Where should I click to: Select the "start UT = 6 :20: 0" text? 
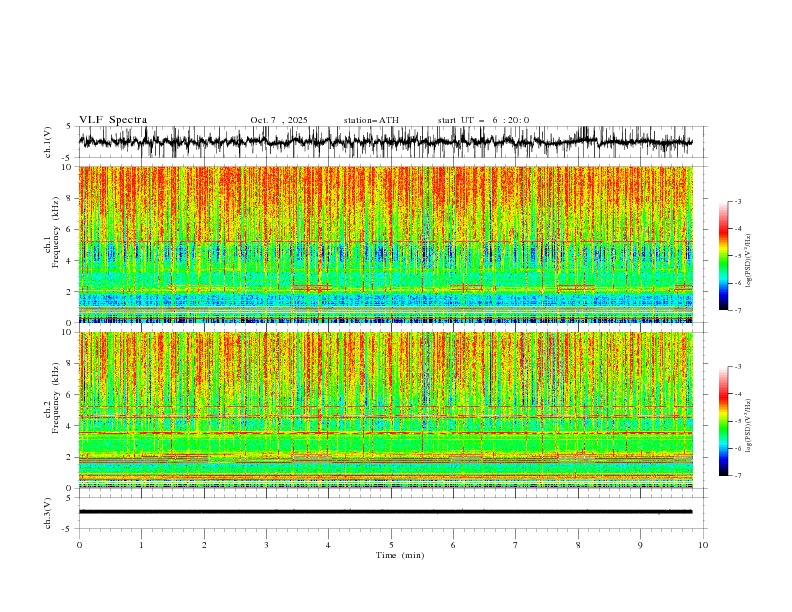[483, 120]
